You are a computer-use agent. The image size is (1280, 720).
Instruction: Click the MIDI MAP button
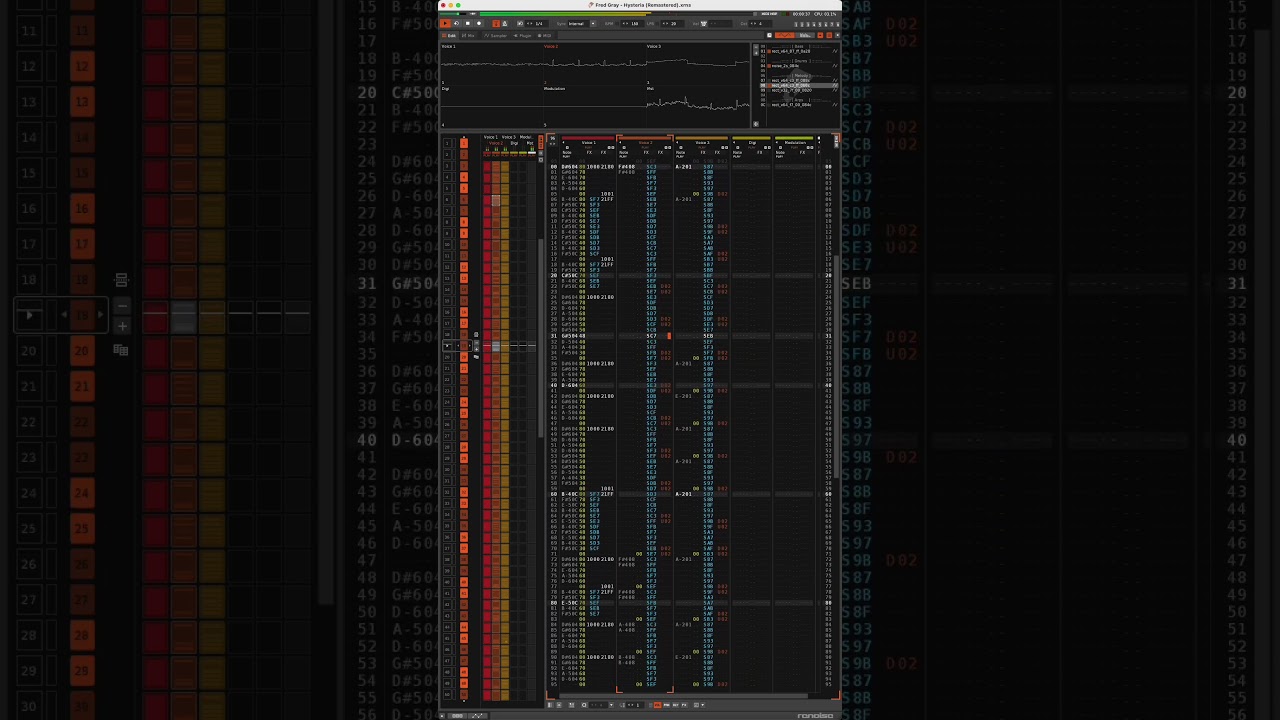click(770, 14)
